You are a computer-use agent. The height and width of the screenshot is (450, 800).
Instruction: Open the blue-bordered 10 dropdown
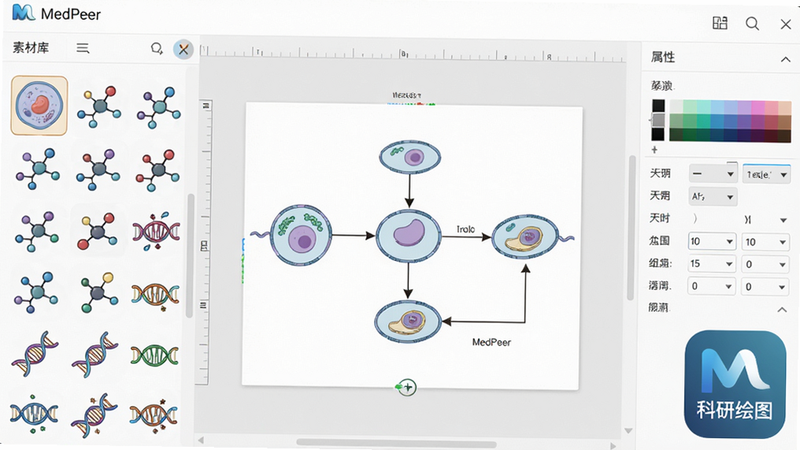(712, 241)
